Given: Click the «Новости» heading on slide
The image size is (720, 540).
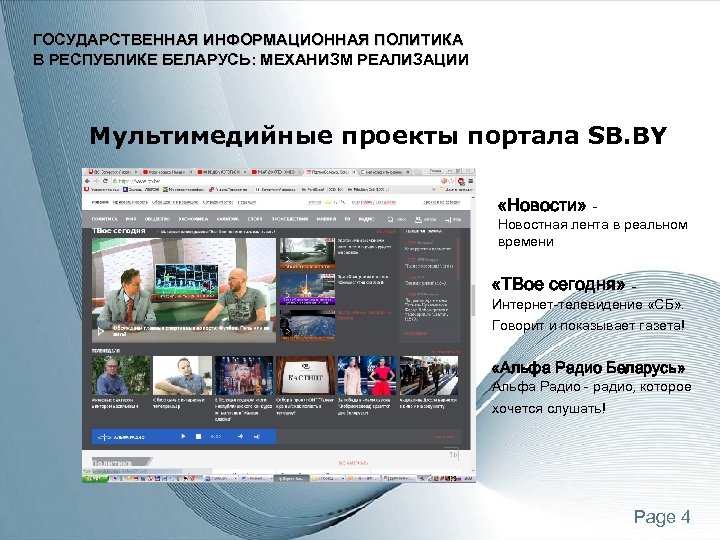Looking at the screenshot, I should pos(542,205).
